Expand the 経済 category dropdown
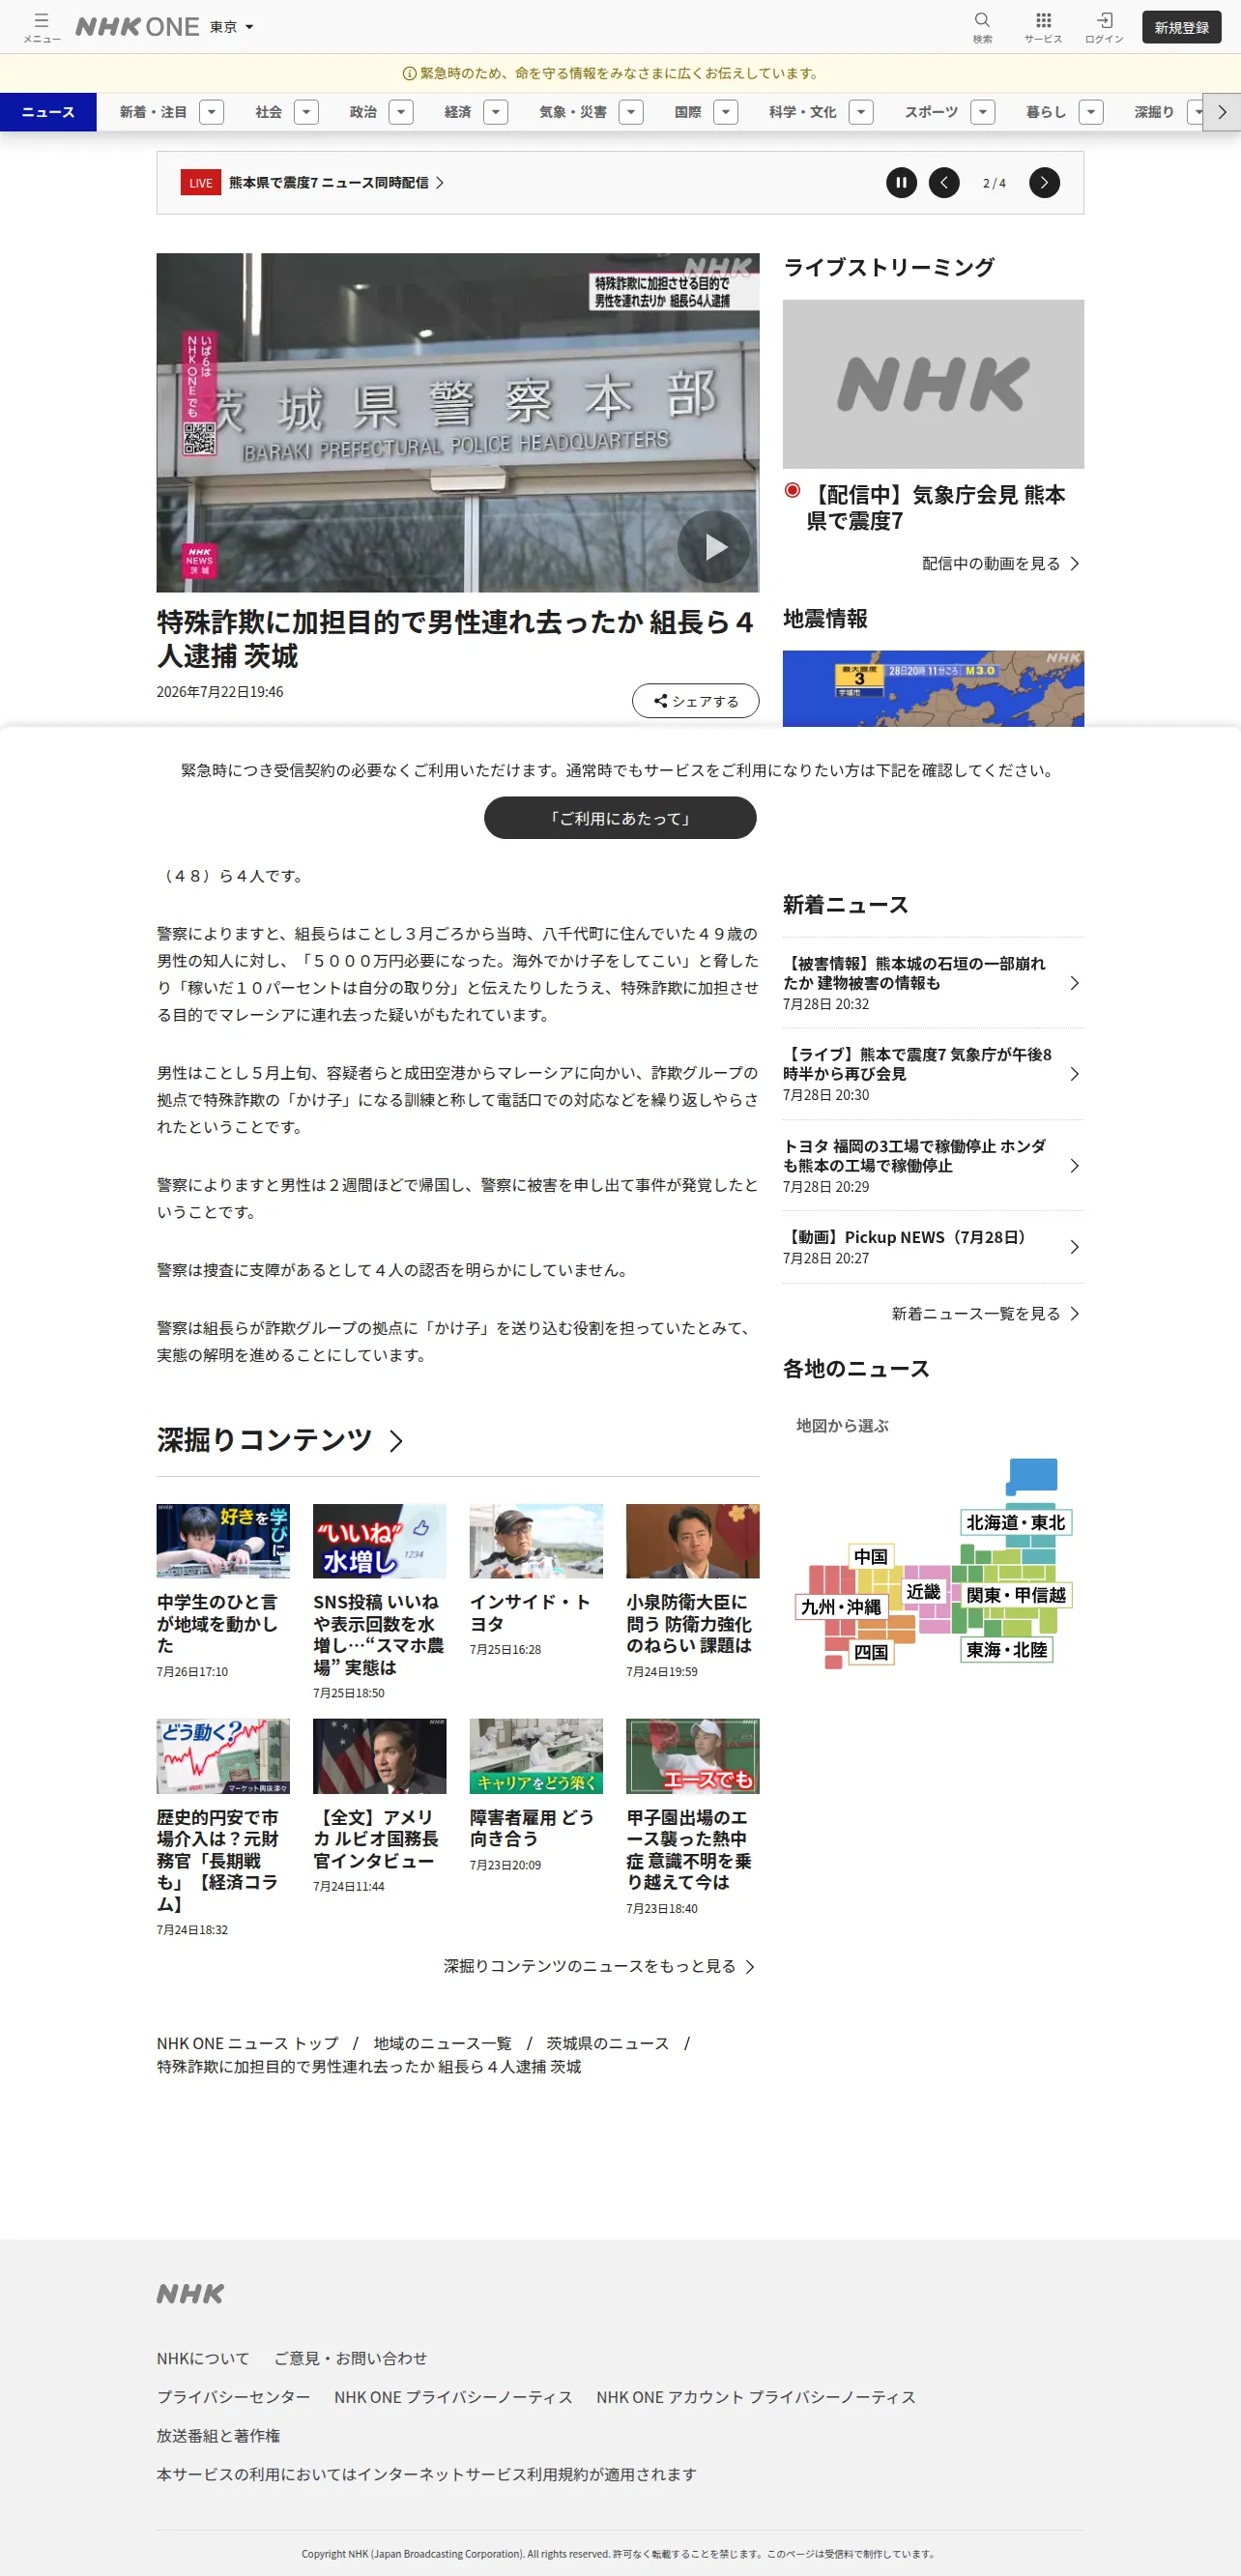Viewport: 1241px width, 2576px height. pos(496,112)
